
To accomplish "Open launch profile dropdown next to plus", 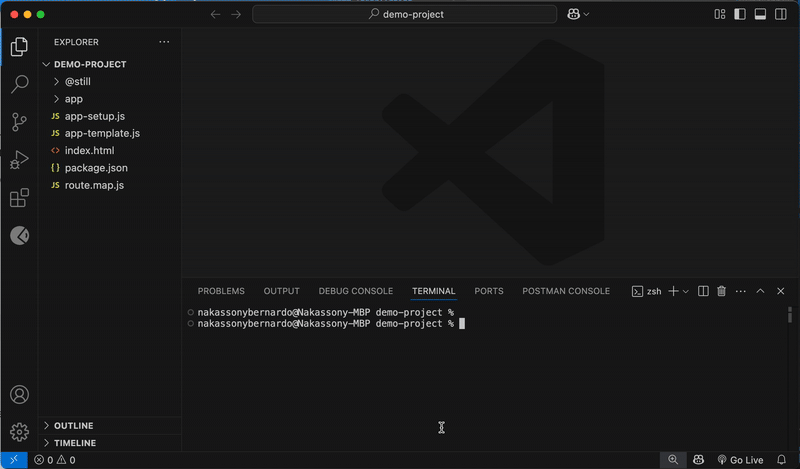I will 686,291.
